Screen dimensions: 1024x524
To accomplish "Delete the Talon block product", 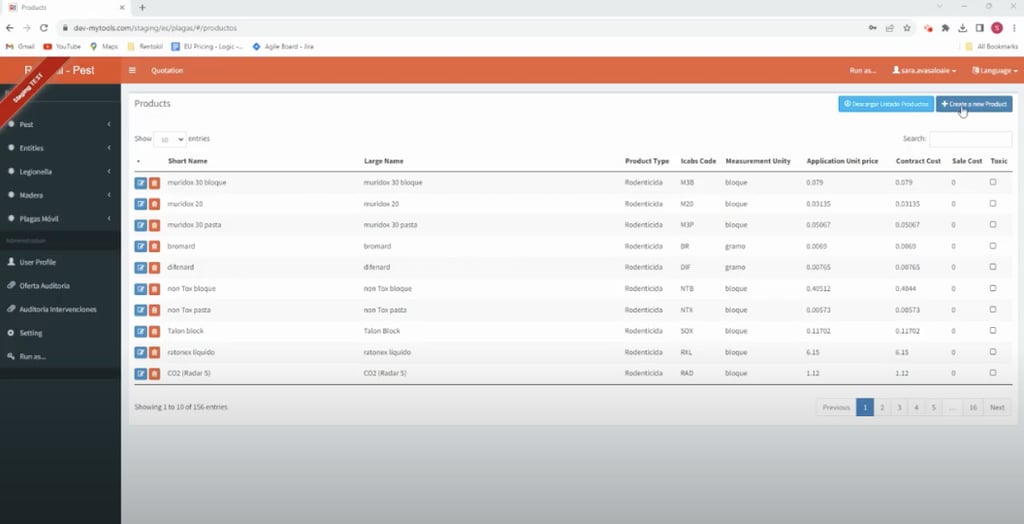I will click(154, 331).
